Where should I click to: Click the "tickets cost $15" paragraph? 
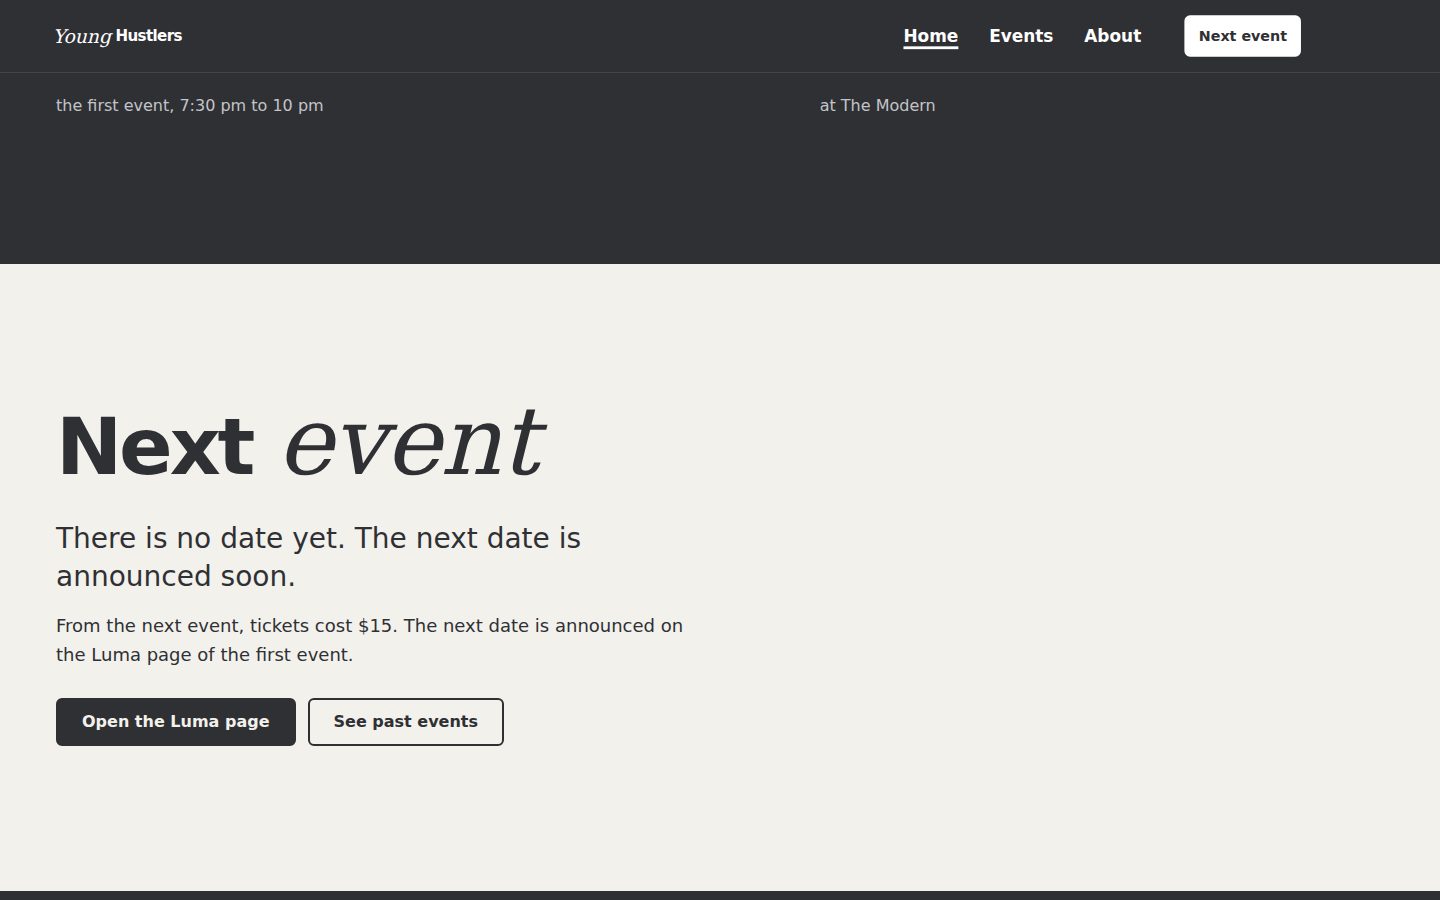[369, 640]
